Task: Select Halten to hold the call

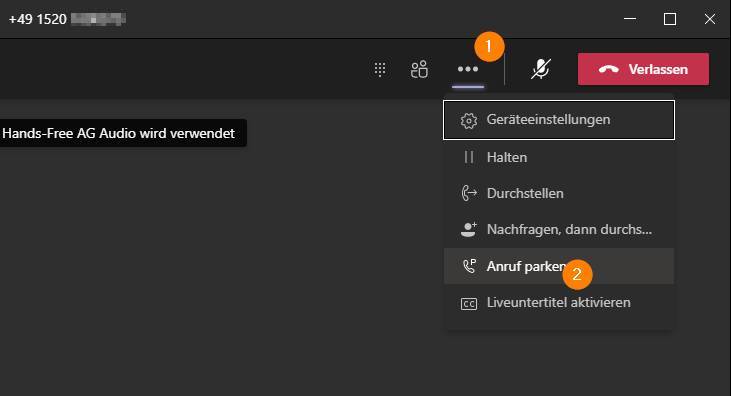Action: tap(559, 157)
